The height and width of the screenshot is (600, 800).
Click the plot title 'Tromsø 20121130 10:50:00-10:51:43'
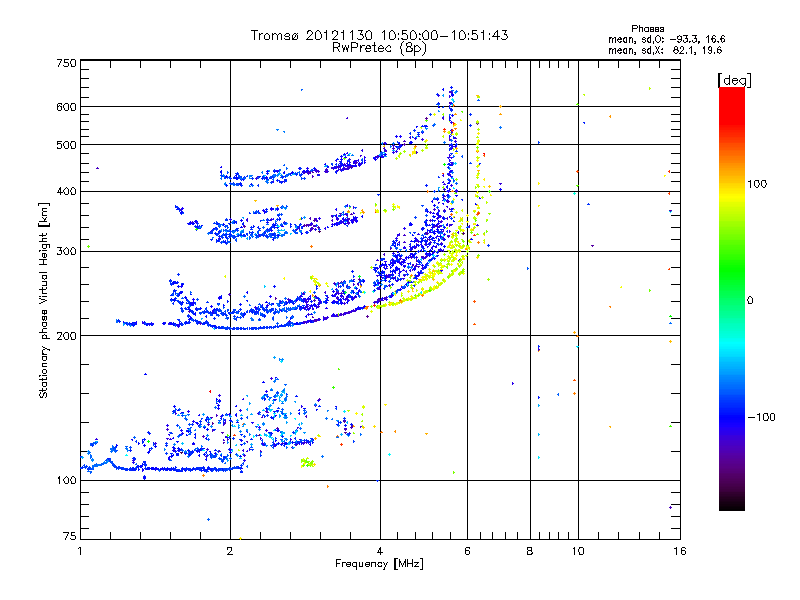[379, 35]
